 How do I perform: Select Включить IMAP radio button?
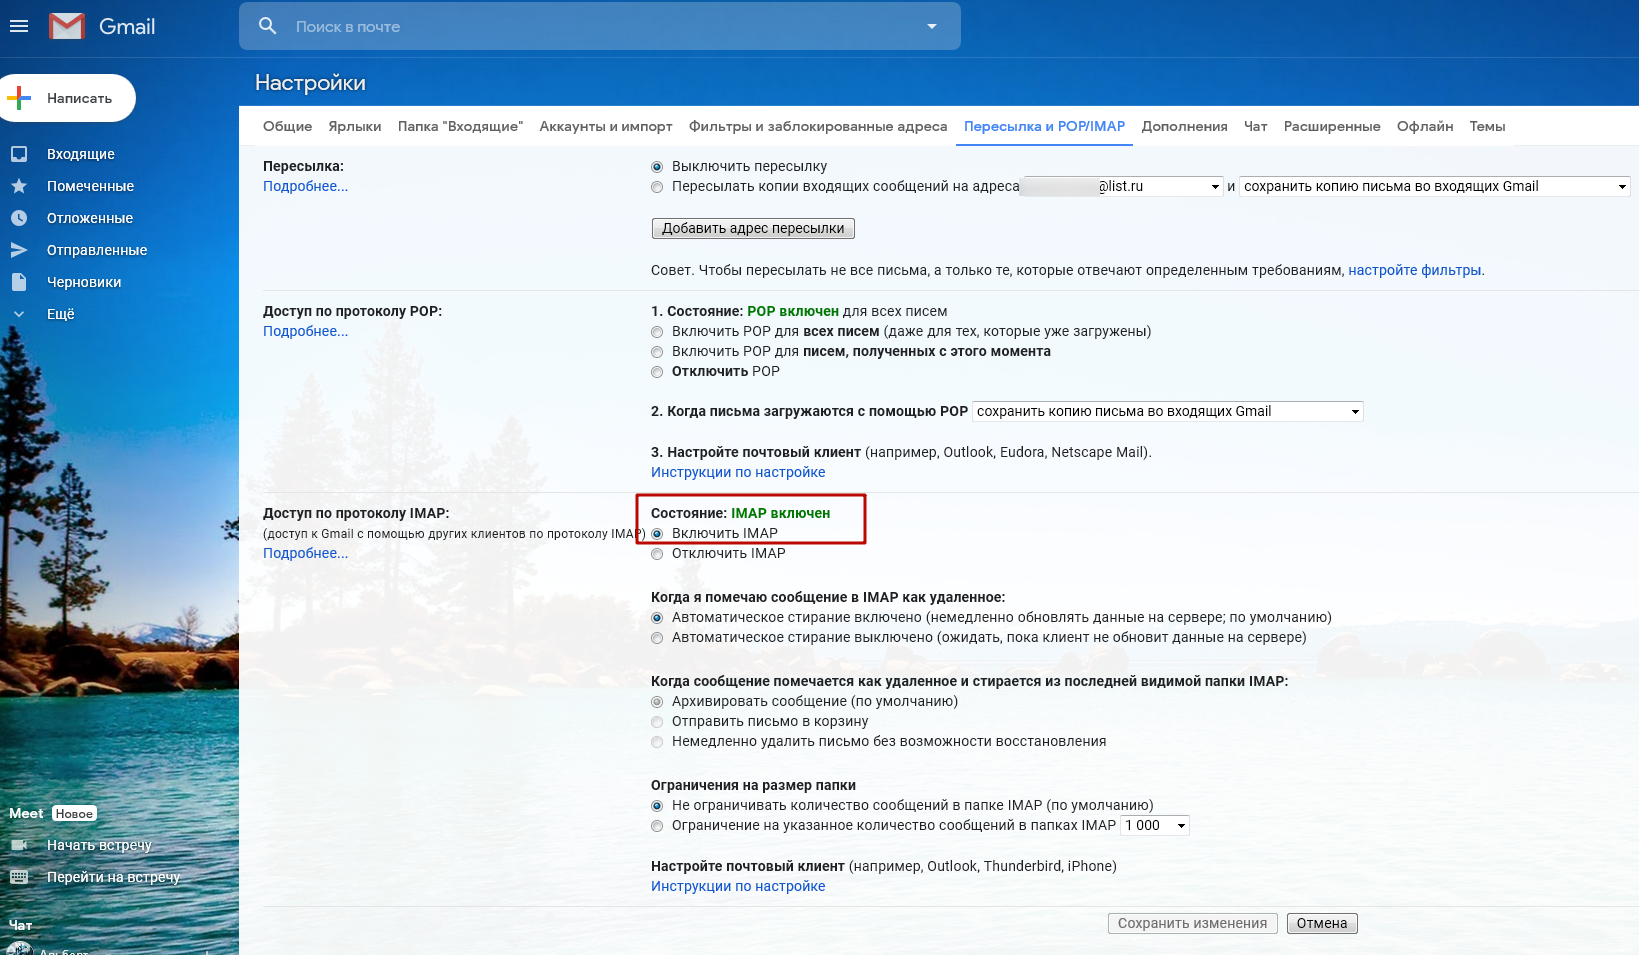(x=657, y=534)
